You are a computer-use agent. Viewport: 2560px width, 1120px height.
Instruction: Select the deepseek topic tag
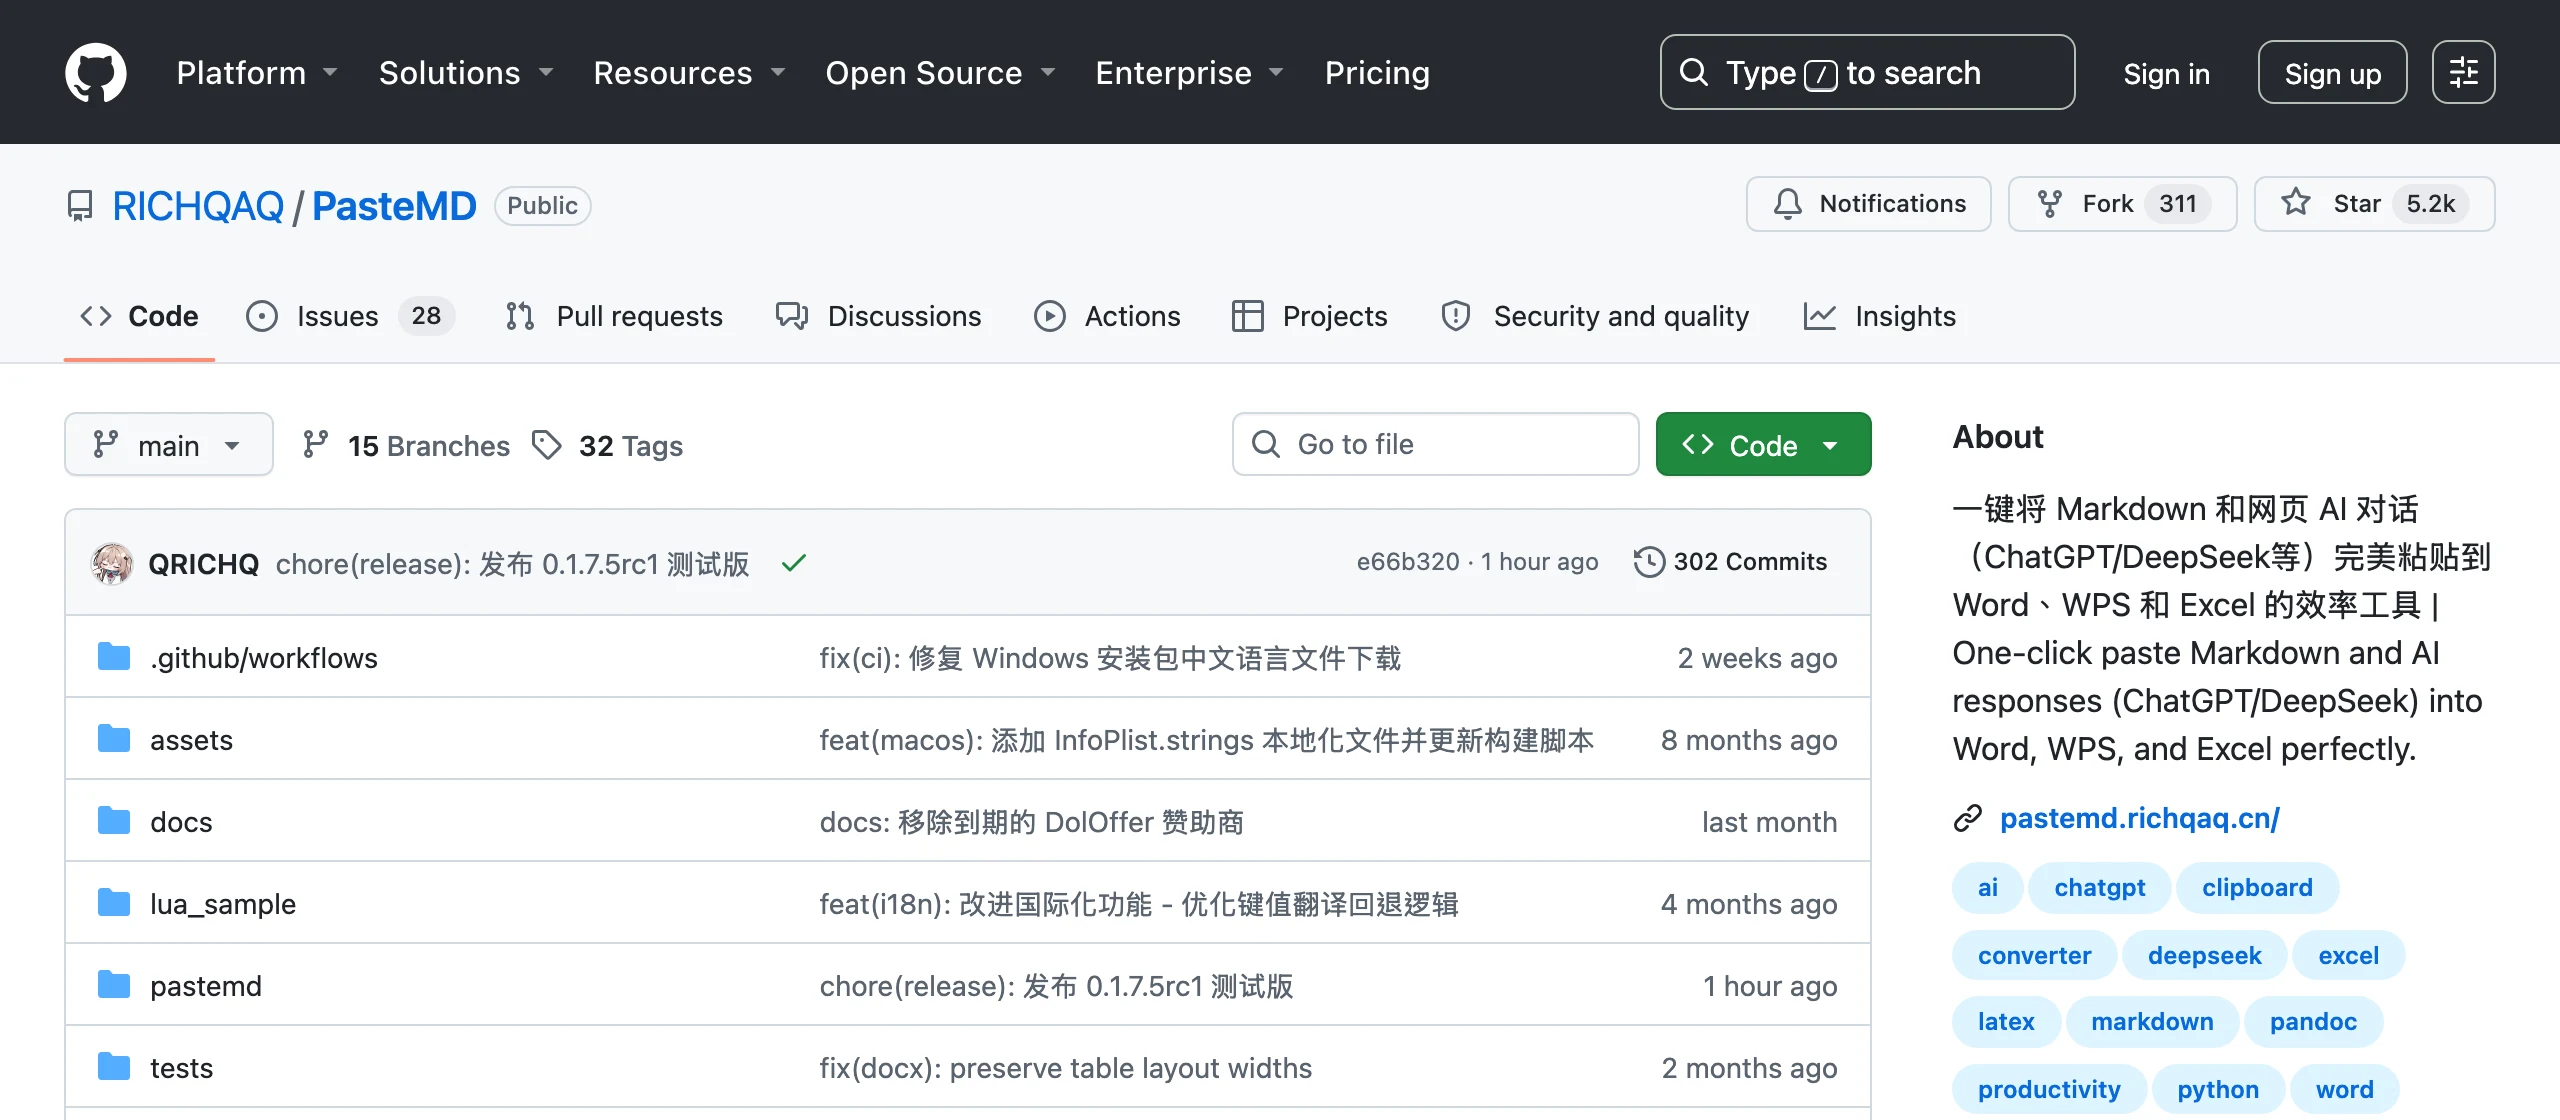pos(2204,955)
